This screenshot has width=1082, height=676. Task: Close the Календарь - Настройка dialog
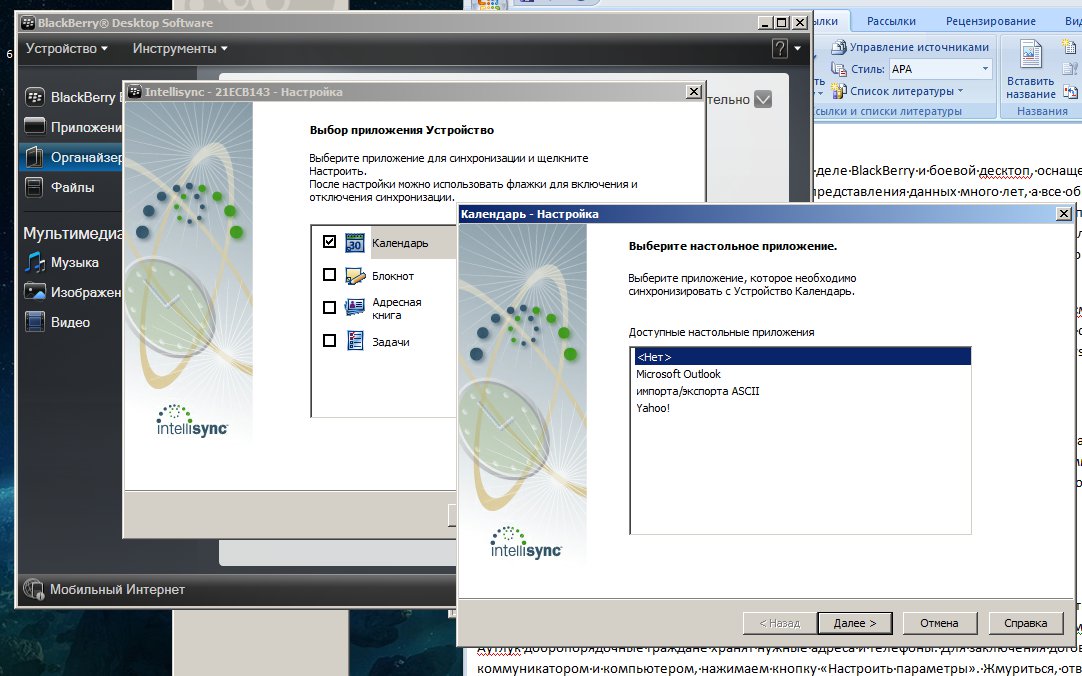click(1063, 214)
